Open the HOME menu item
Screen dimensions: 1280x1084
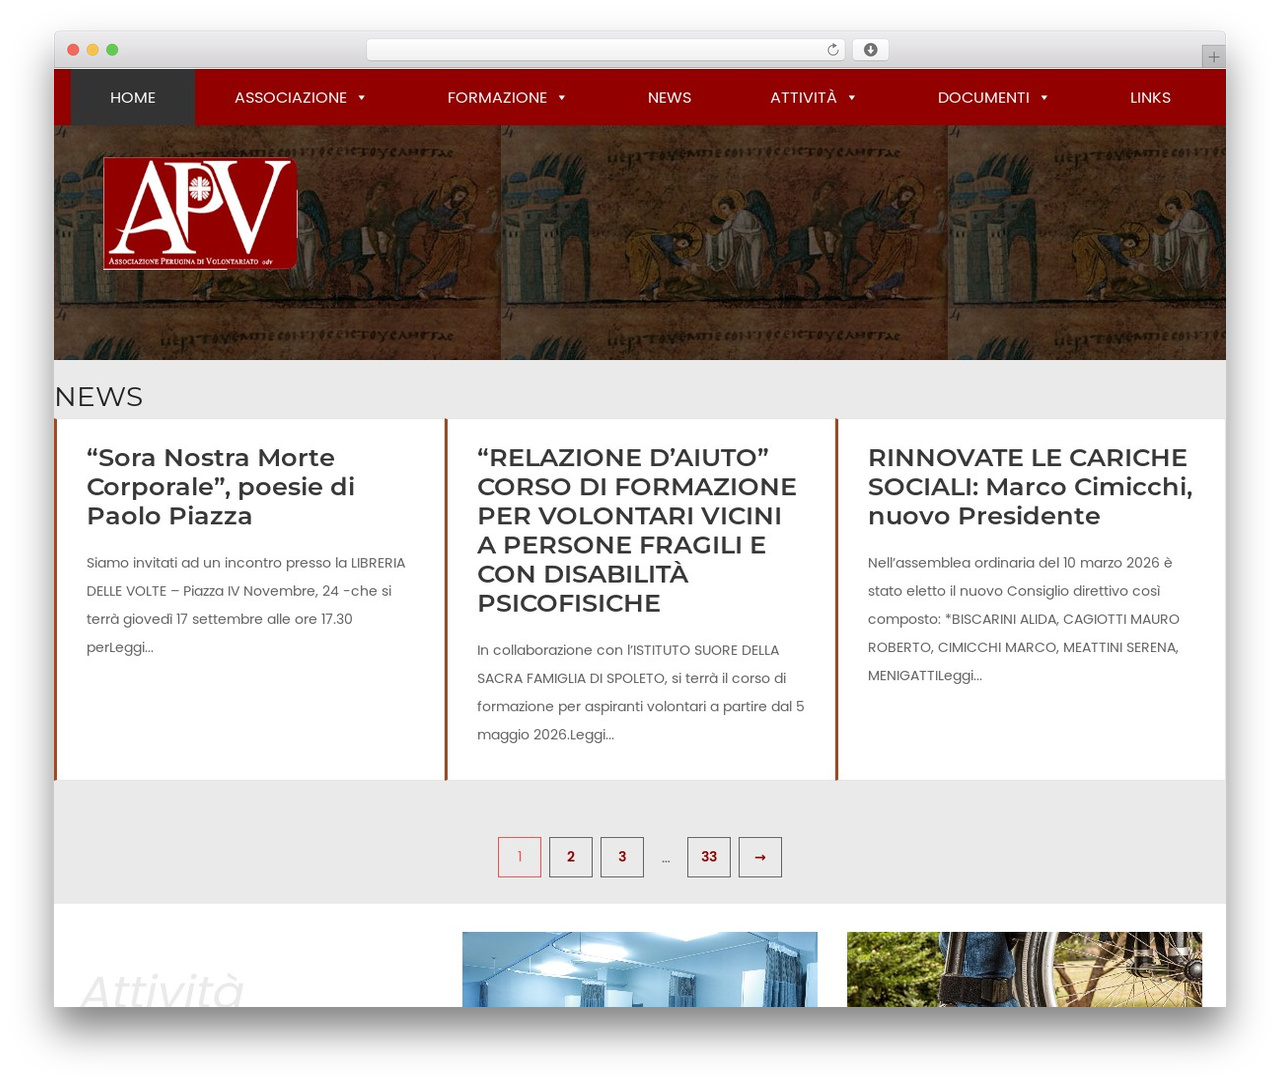coord(133,97)
